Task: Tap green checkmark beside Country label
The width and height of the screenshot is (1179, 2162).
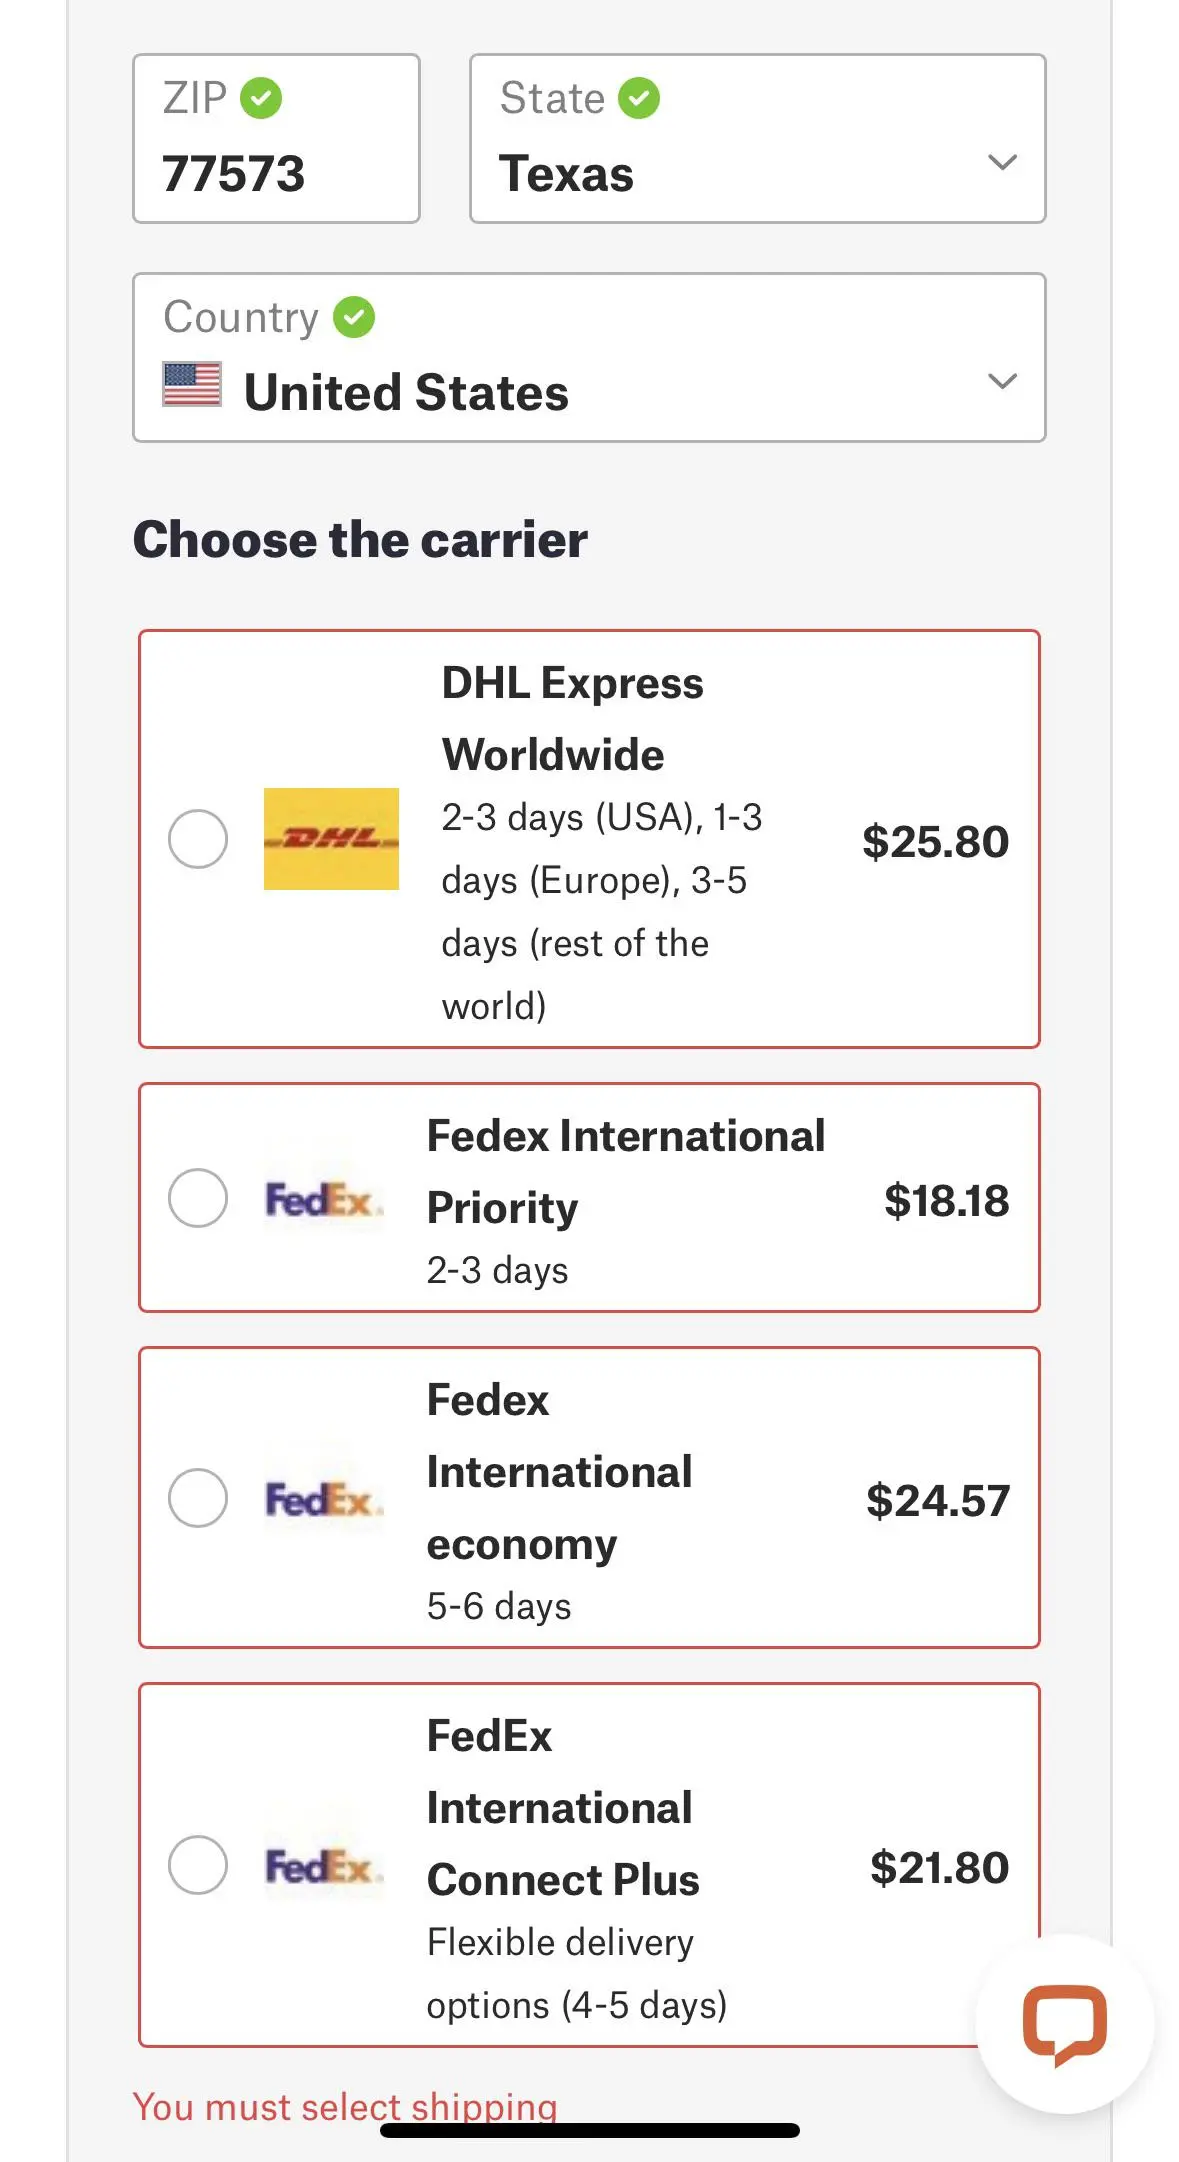Action: pyautogui.click(x=354, y=317)
